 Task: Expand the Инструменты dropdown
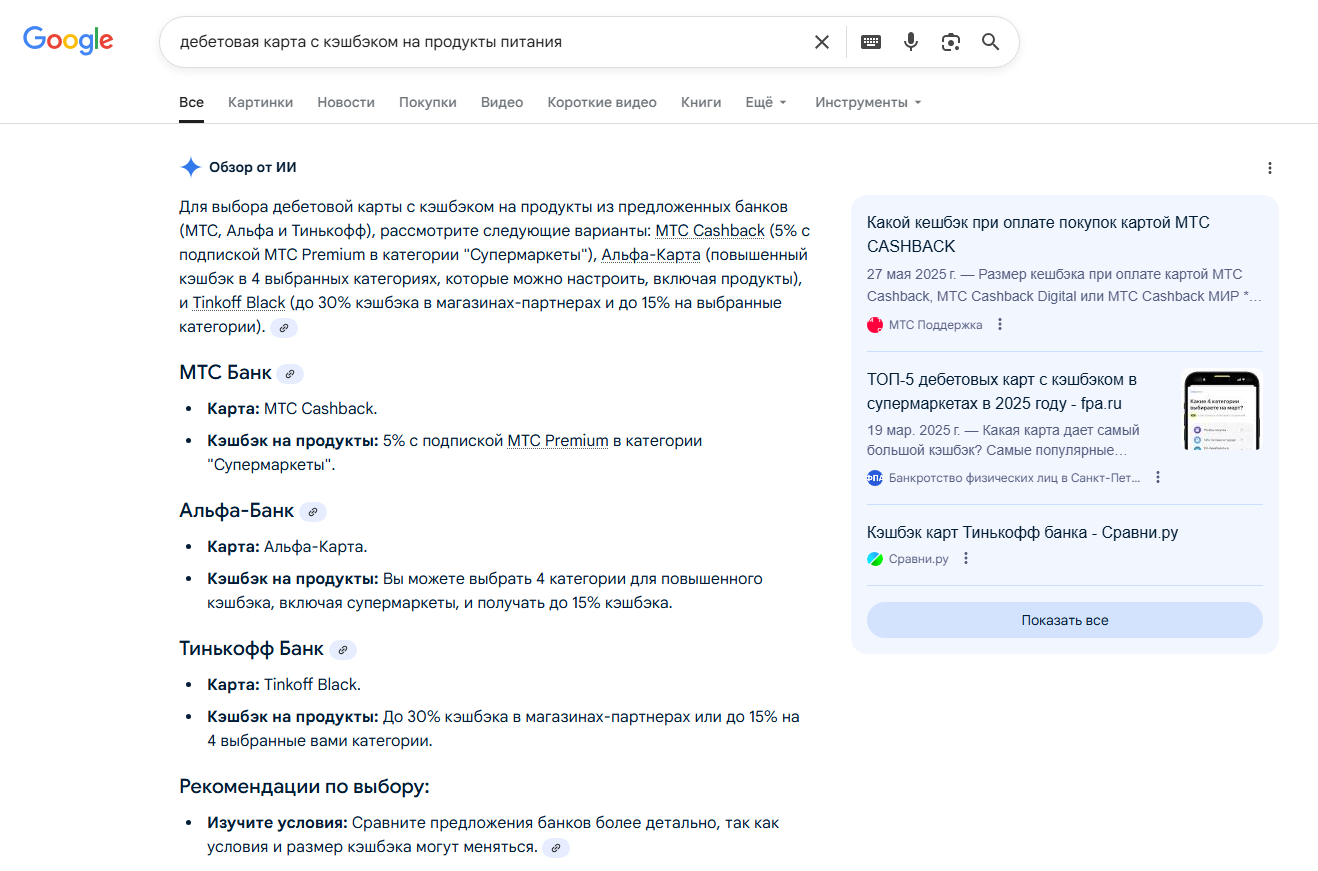point(868,102)
